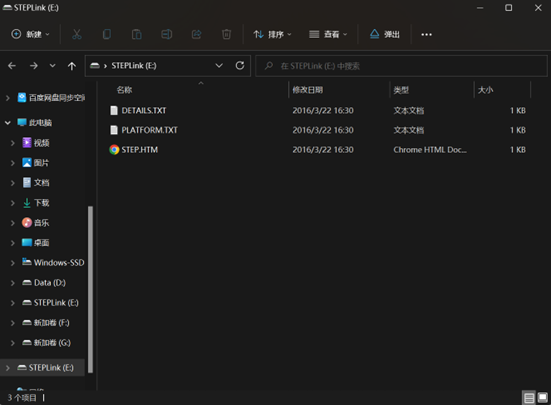
Task: Click the search STEPLink (E:) field
Action: click(x=401, y=66)
